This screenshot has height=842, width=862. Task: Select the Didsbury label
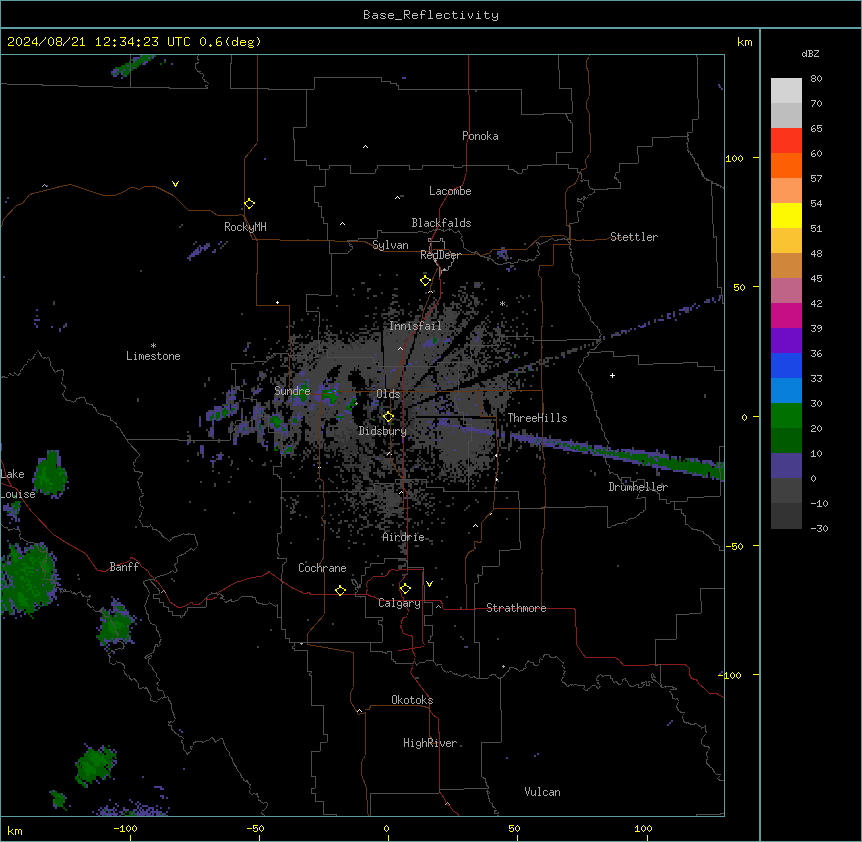click(383, 431)
